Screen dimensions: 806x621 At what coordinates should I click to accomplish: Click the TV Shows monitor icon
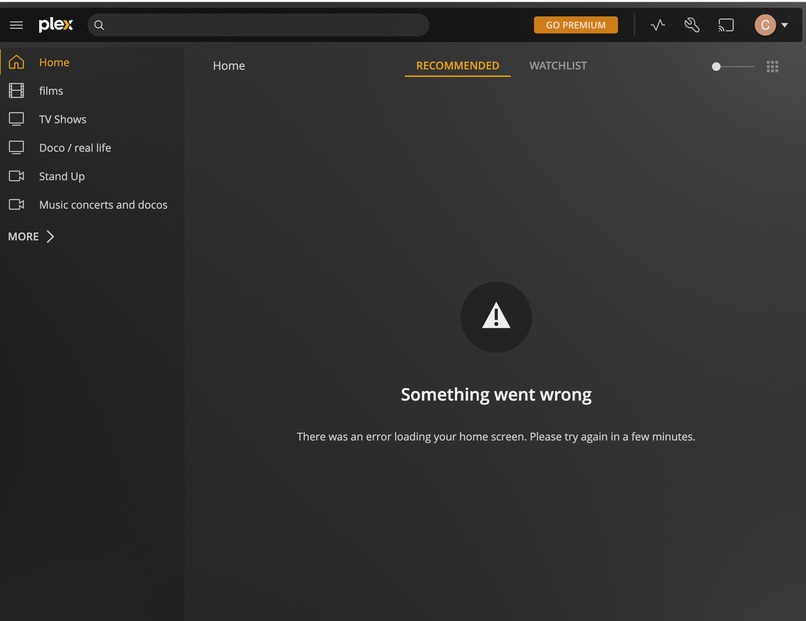[16, 119]
